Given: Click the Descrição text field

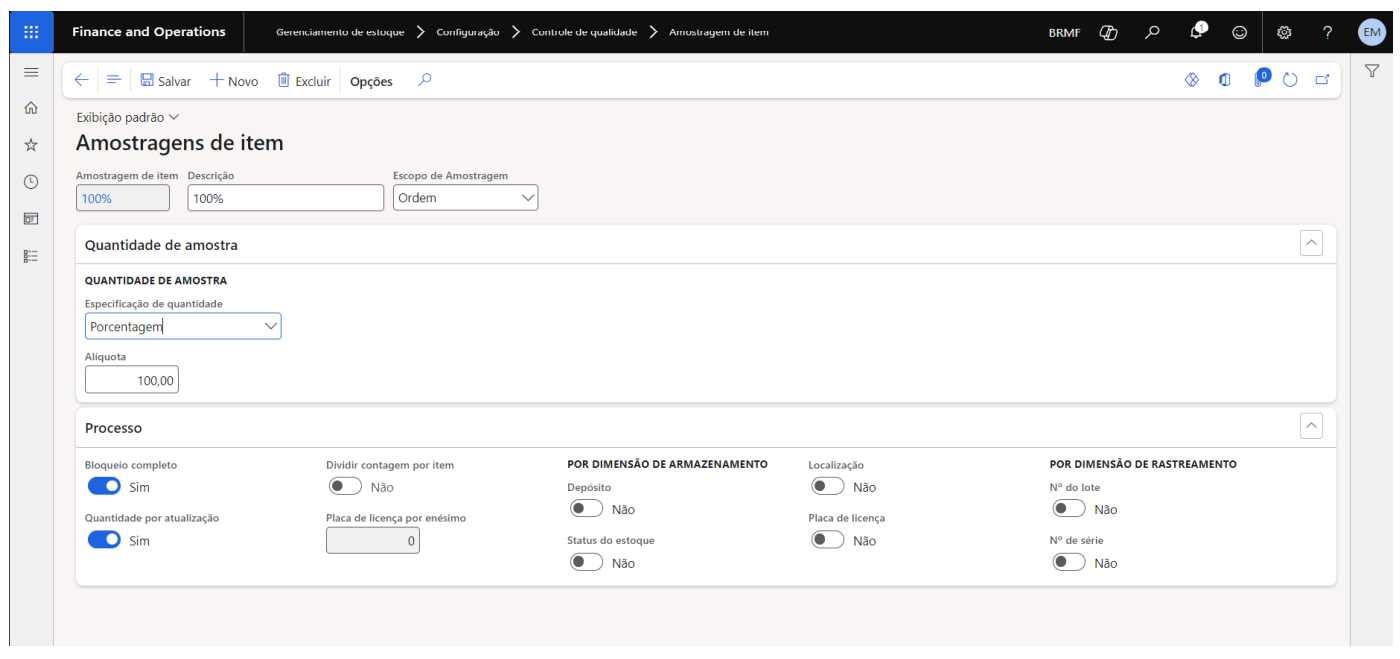Looking at the screenshot, I should coord(285,198).
